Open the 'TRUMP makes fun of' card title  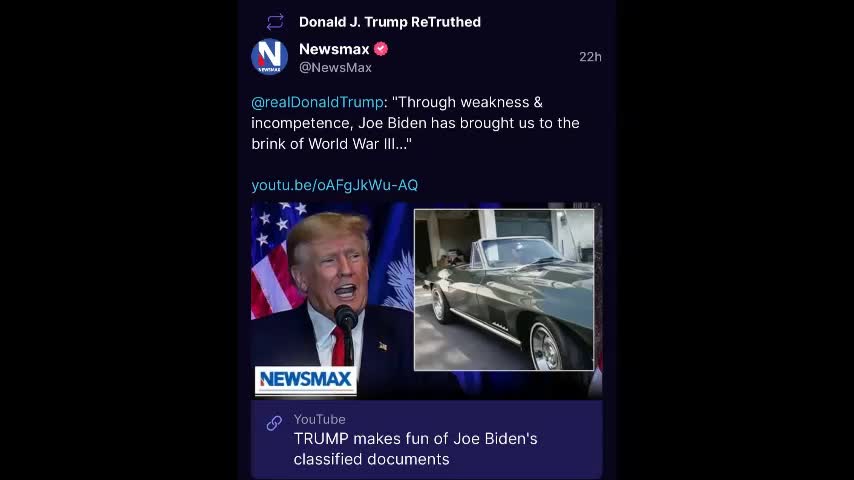point(416,449)
